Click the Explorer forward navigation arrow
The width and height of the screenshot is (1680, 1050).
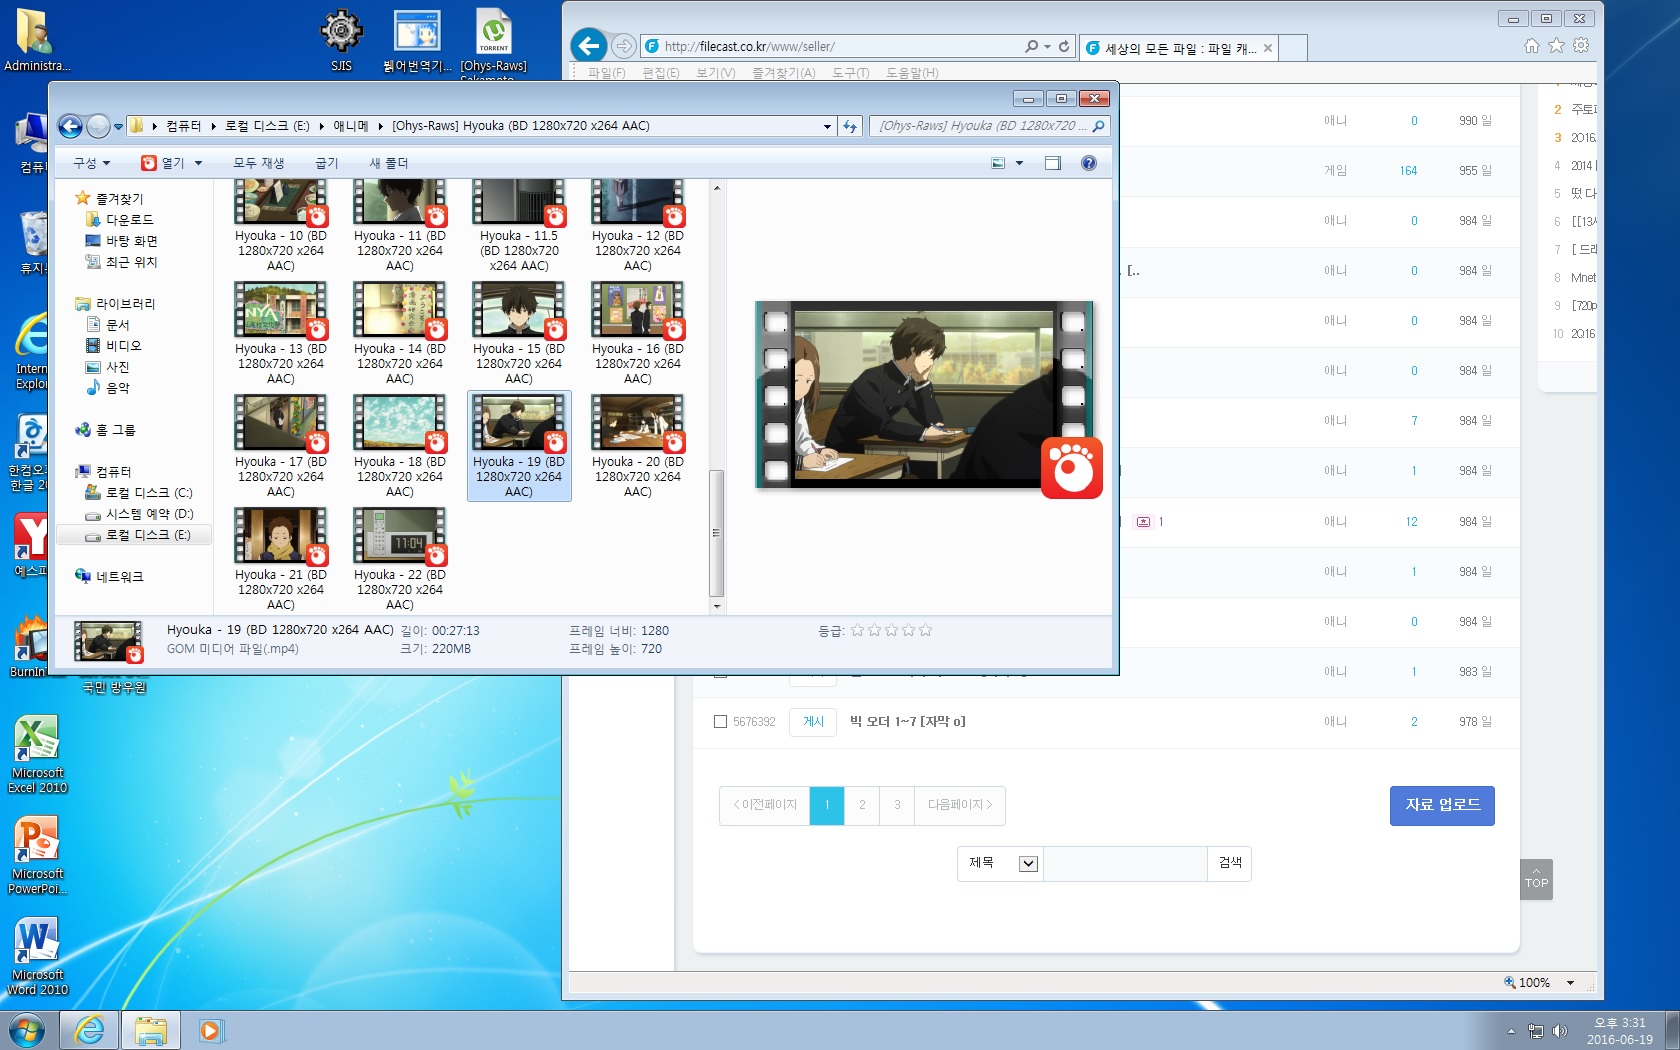(x=98, y=126)
